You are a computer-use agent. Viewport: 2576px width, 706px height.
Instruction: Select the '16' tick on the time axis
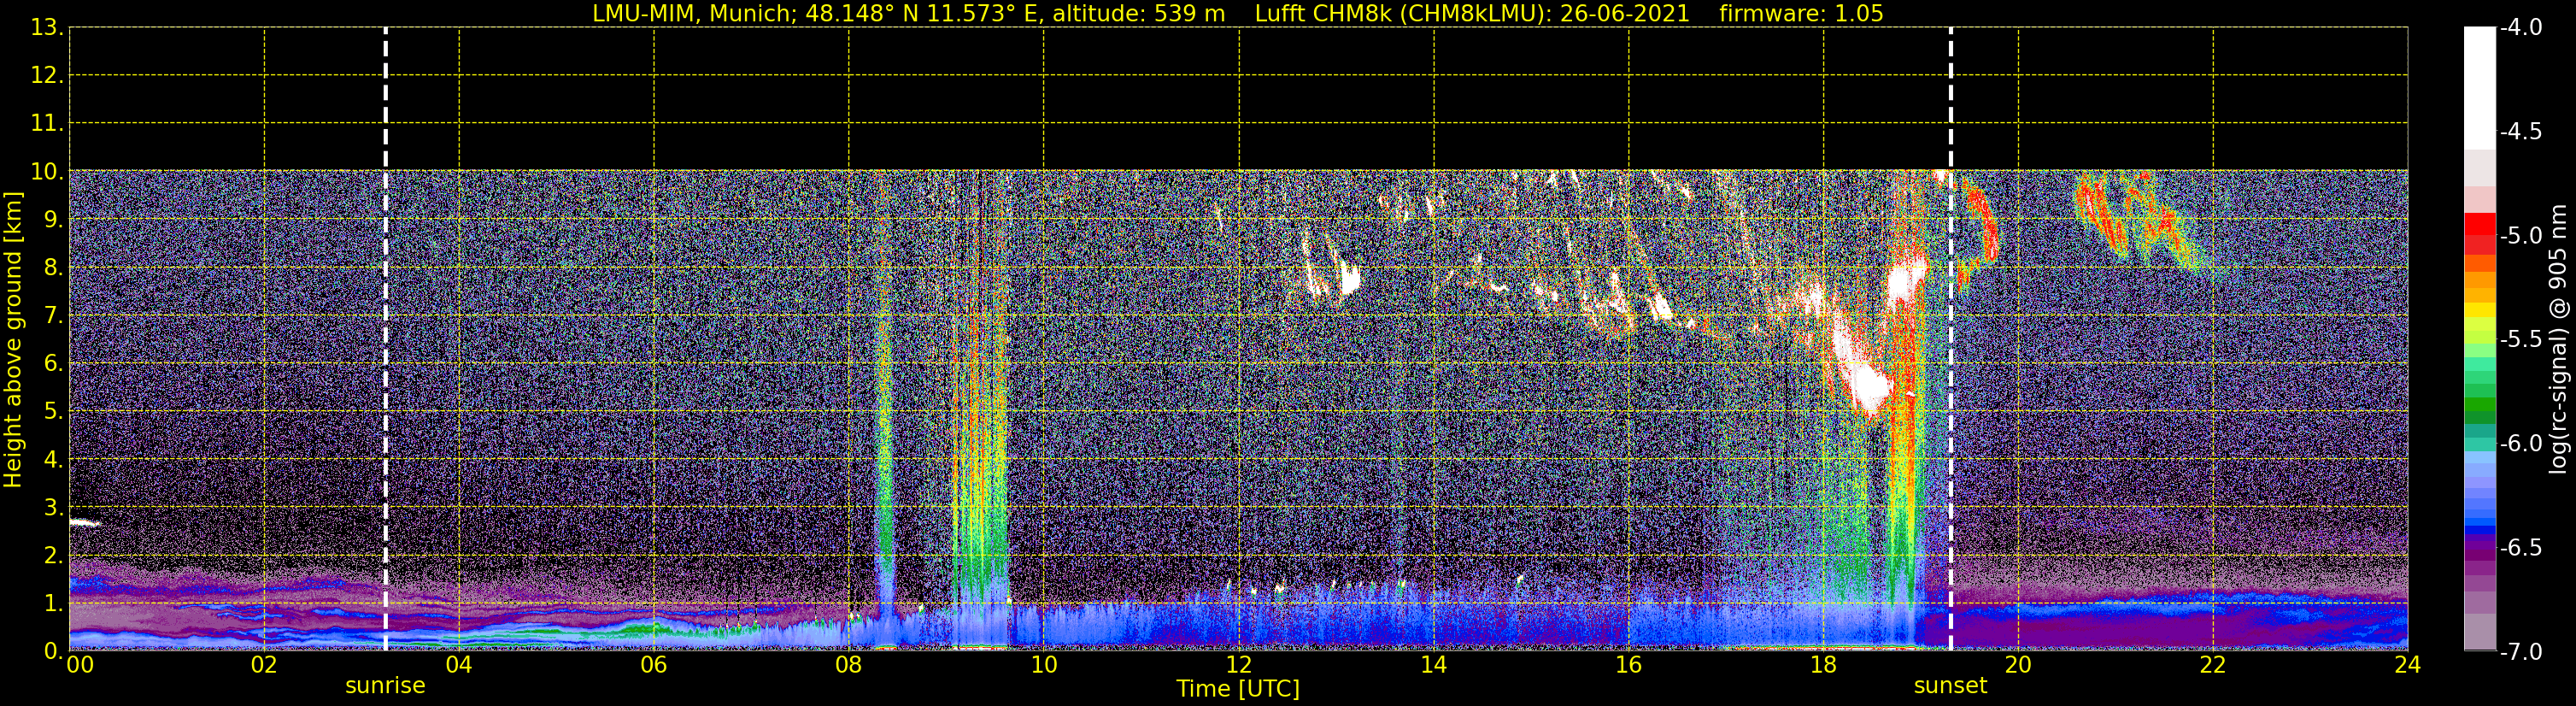(1629, 665)
